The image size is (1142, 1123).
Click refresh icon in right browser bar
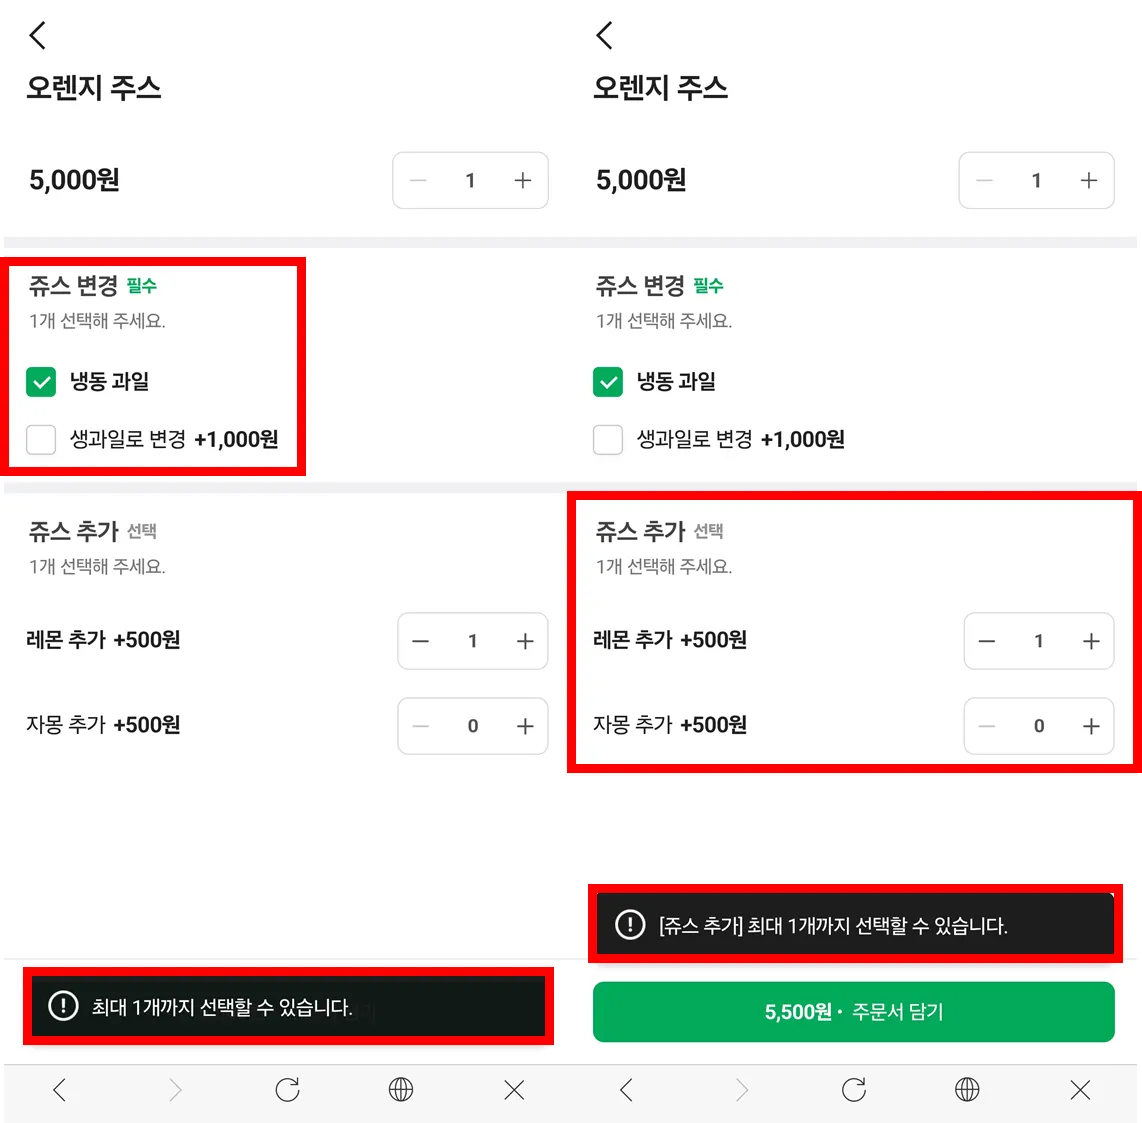pos(854,1089)
